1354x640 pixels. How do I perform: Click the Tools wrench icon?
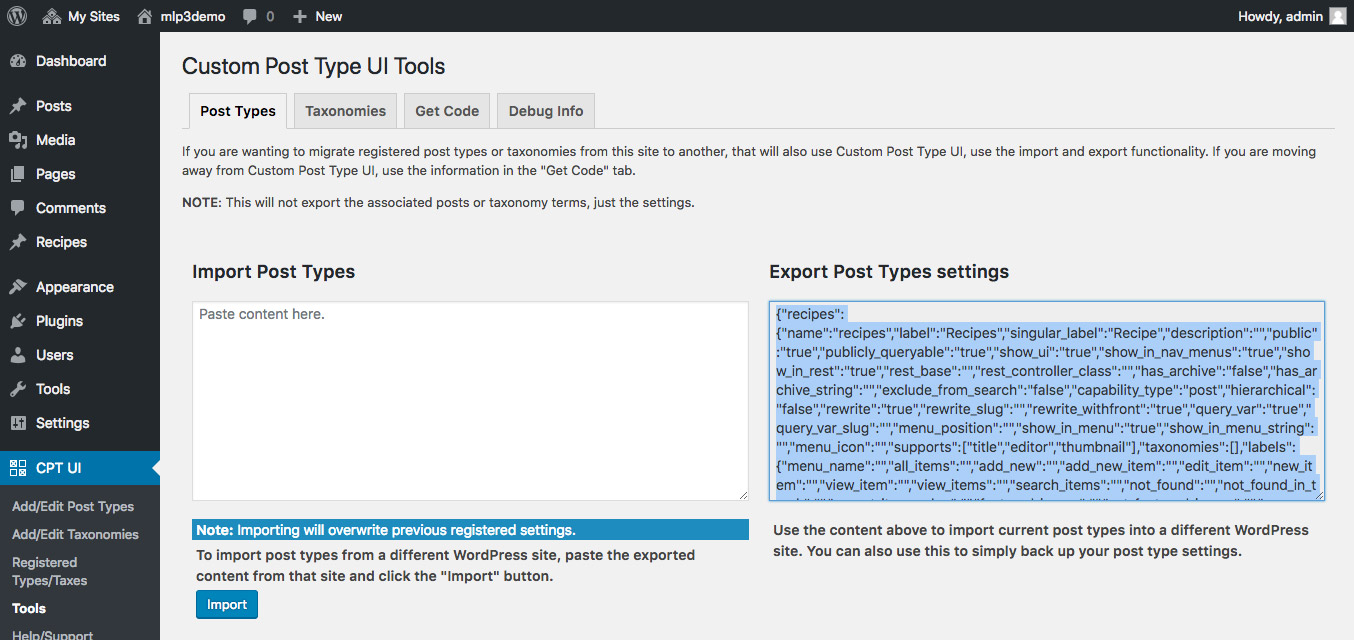tap(18, 389)
